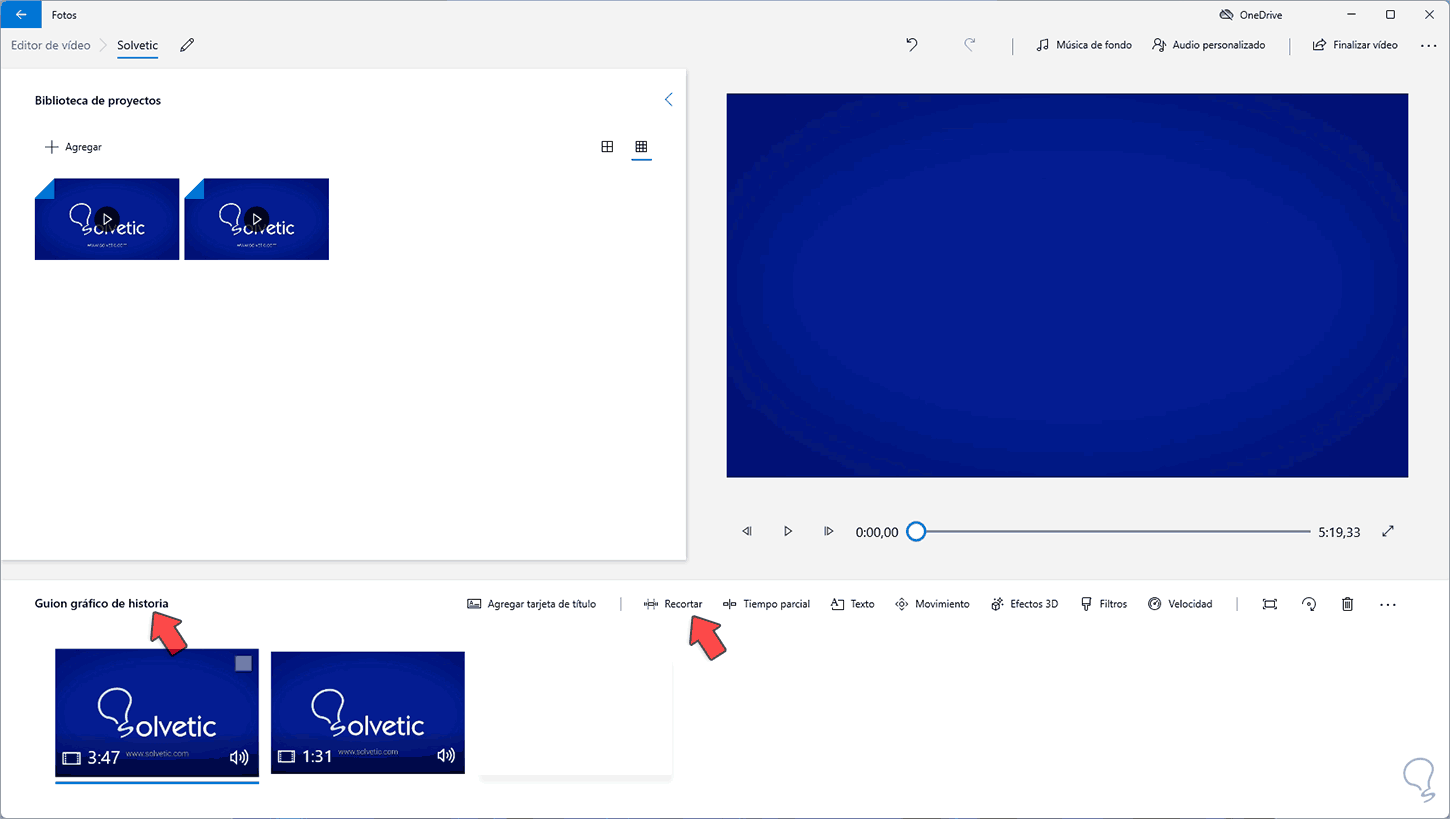Open the Movimiento tool
The image size is (1450, 819).
(x=932, y=604)
